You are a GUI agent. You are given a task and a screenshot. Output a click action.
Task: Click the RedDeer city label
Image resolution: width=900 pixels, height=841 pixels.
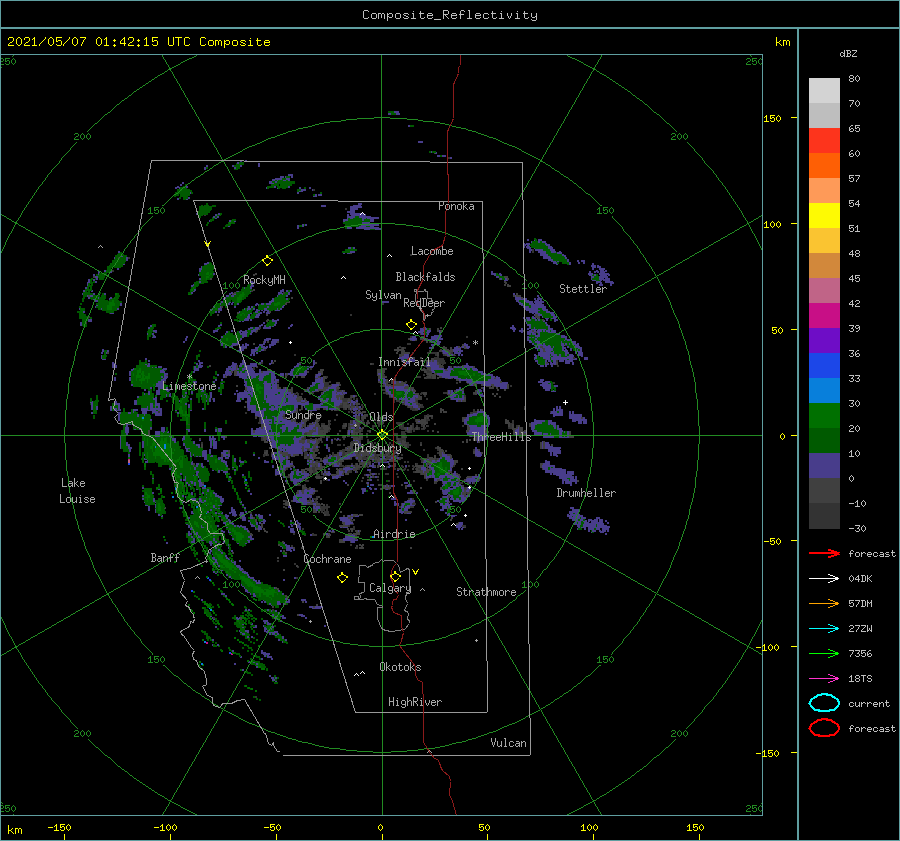tap(424, 303)
